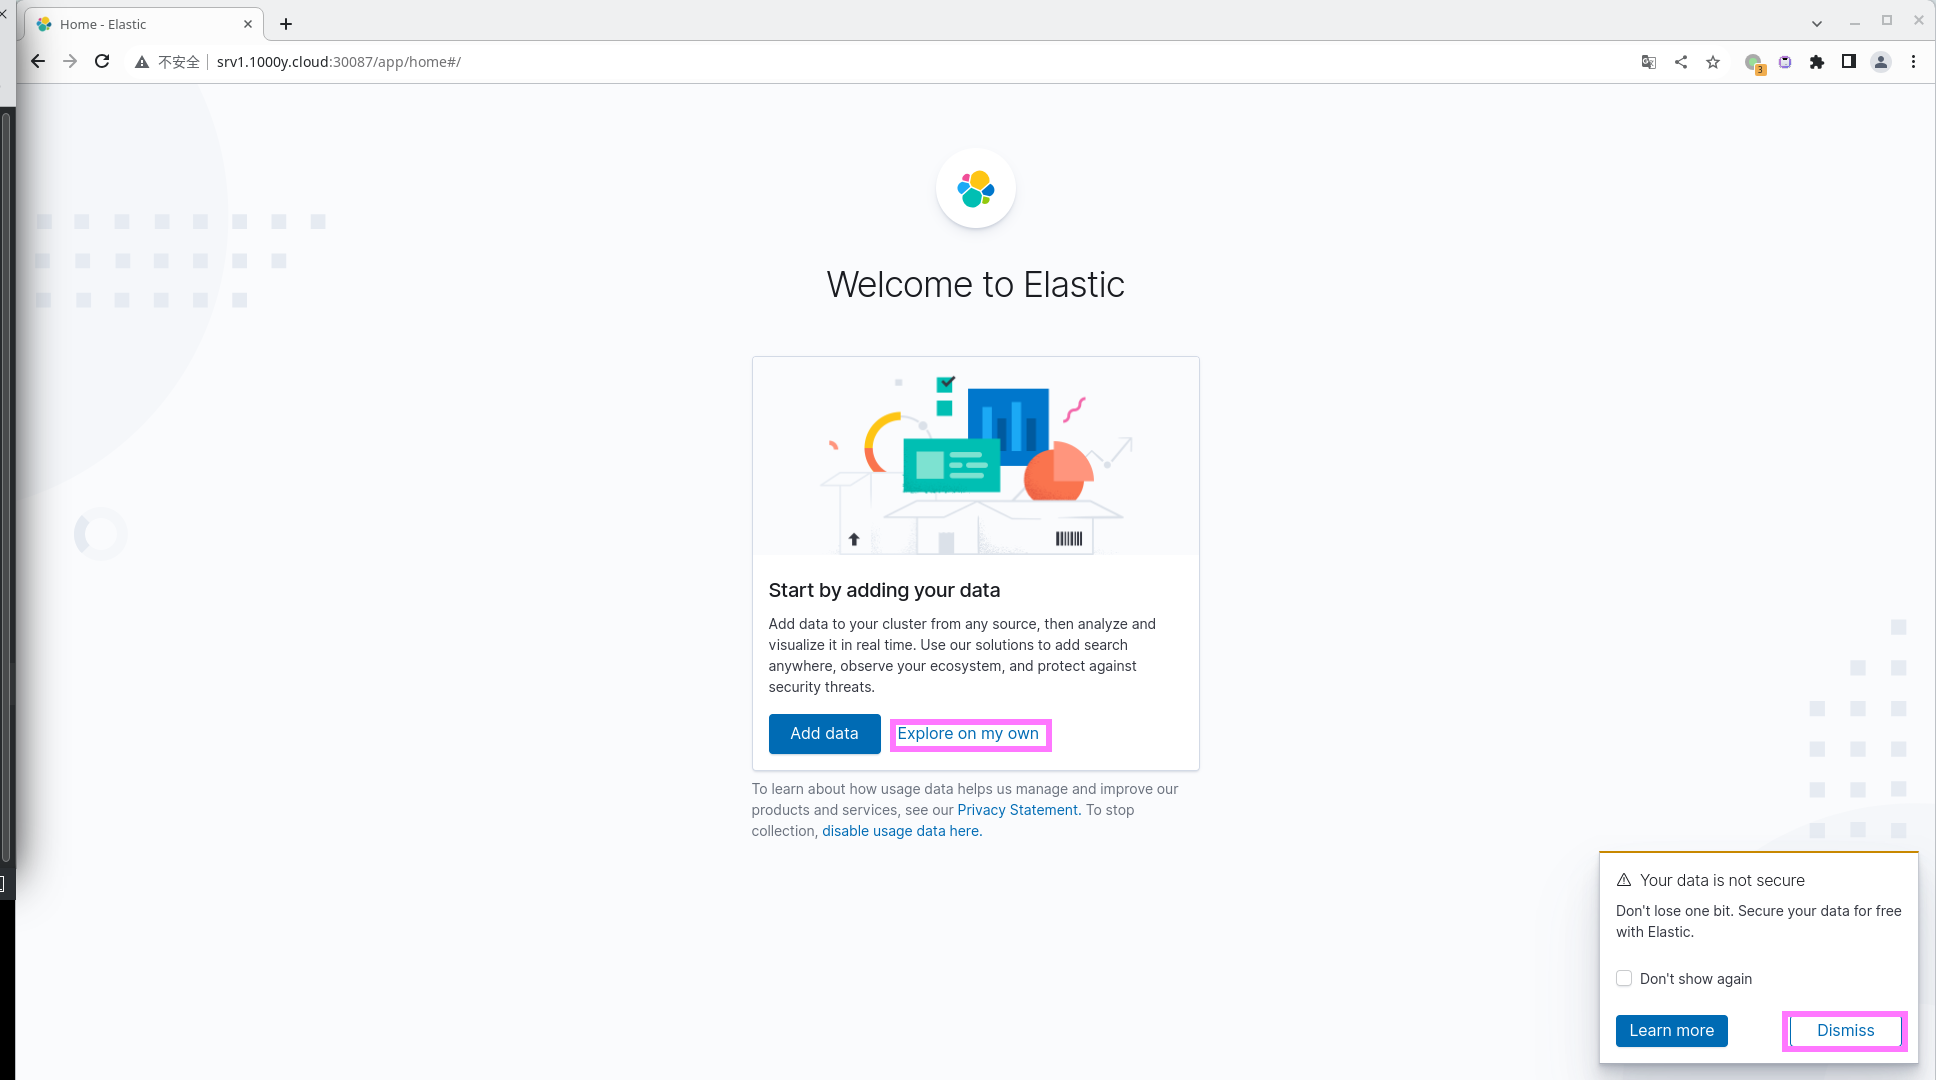Click the browser forward arrow
Screen dimensions: 1936x1080
tap(70, 62)
